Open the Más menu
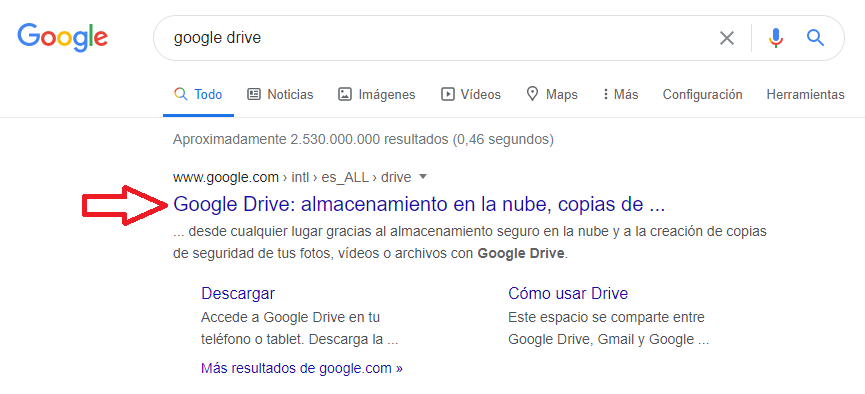The width and height of the screenshot is (865, 394). tap(621, 94)
